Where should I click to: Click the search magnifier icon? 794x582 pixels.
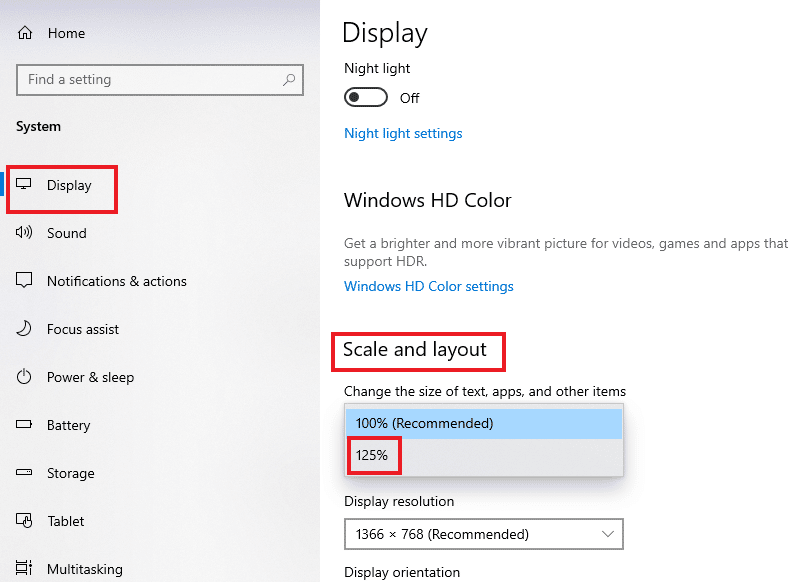point(289,80)
